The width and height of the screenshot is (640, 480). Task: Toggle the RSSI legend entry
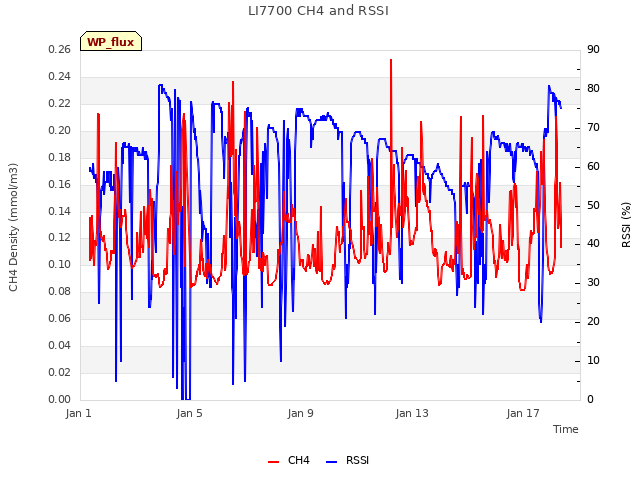click(347, 460)
